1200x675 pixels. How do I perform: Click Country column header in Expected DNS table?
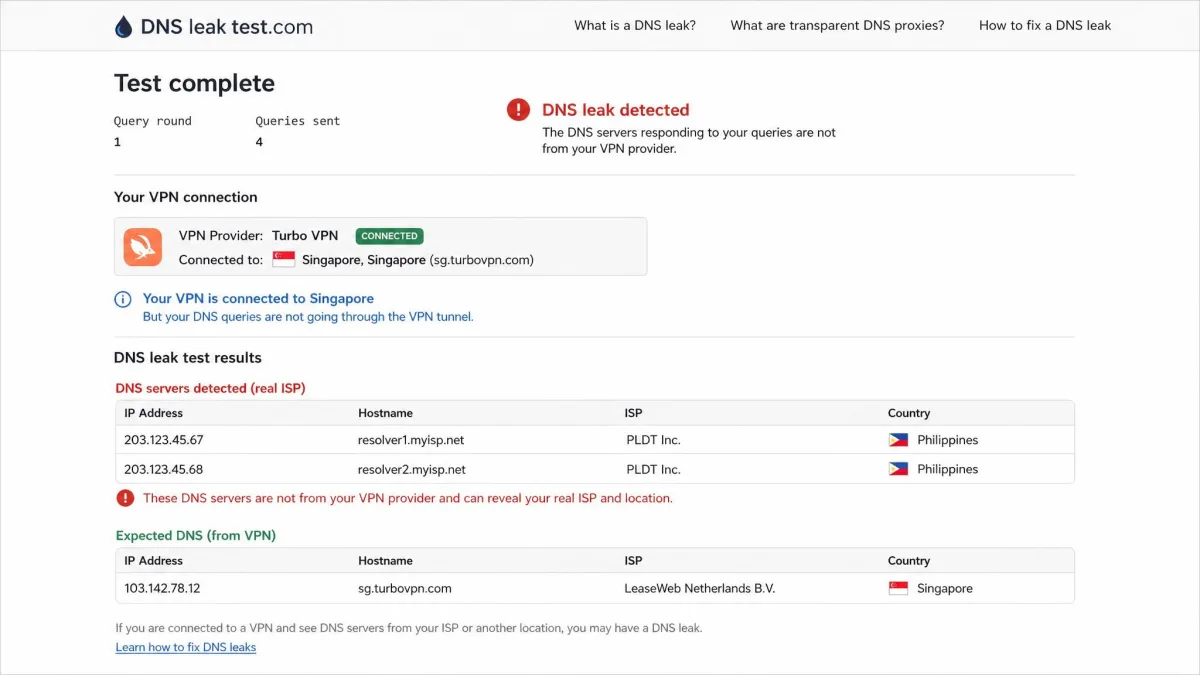909,561
